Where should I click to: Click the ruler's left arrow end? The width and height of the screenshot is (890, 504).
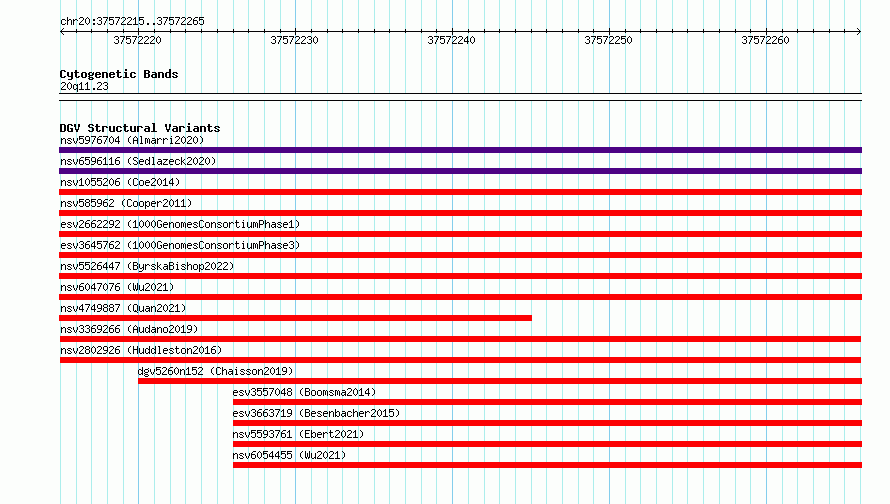[x=62, y=32]
